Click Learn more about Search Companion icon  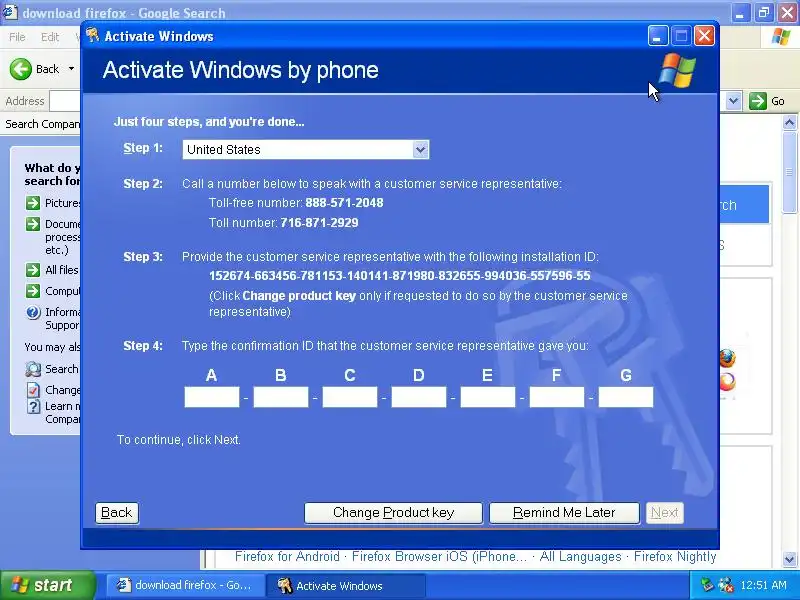(x=33, y=407)
